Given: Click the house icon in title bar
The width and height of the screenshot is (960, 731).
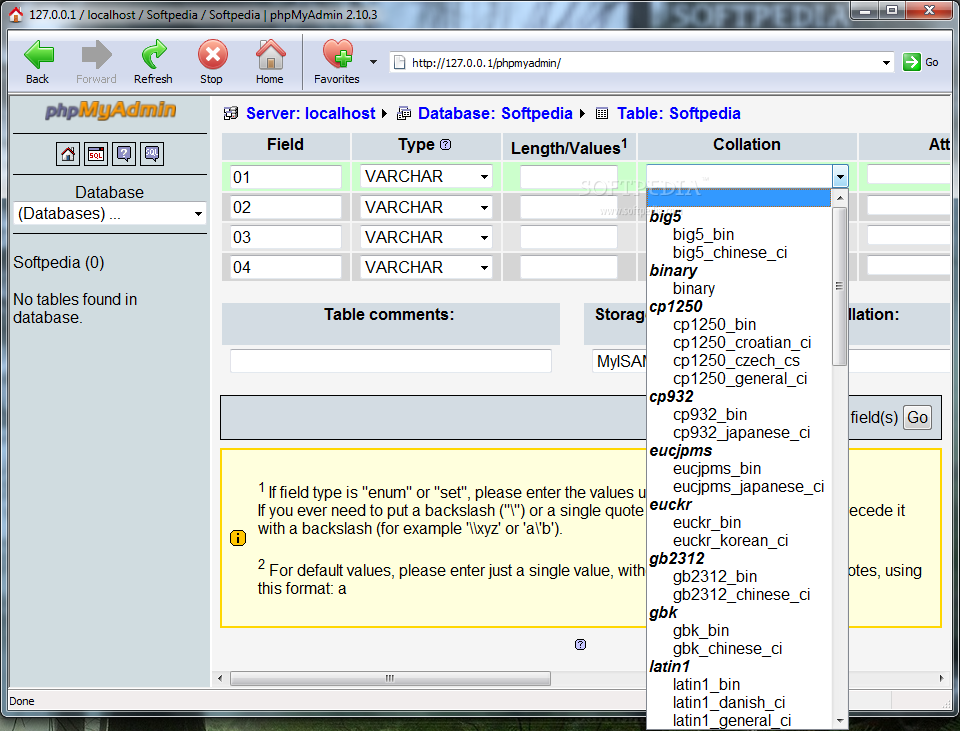Looking at the screenshot, I should pyautogui.click(x=16, y=14).
